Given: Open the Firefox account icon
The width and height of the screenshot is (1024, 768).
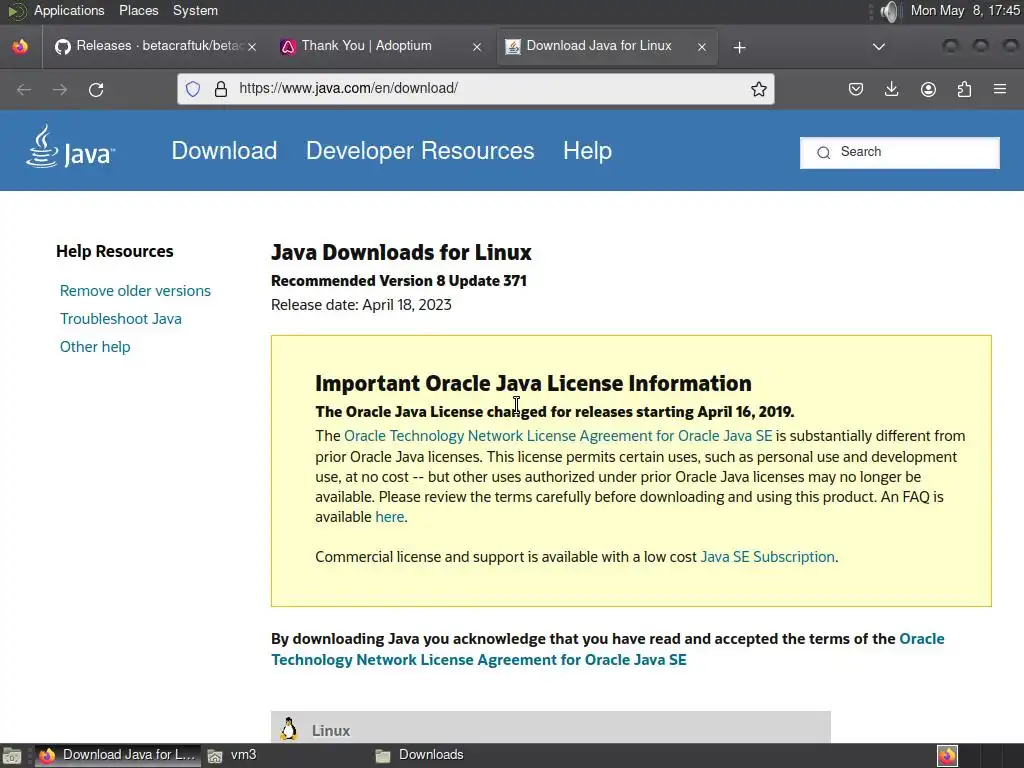Looking at the screenshot, I should coord(928,89).
